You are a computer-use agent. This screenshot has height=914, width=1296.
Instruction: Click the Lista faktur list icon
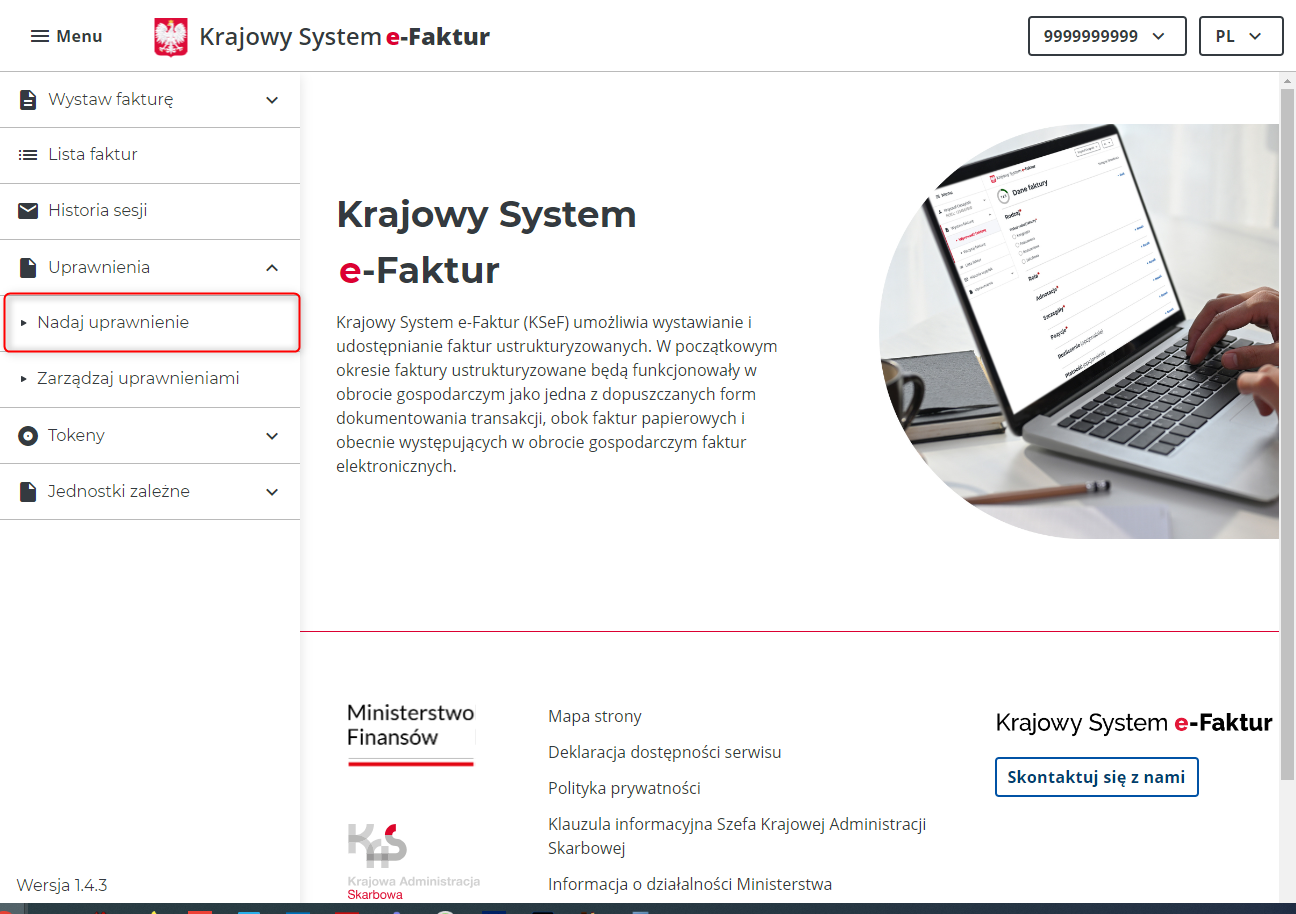click(28, 155)
